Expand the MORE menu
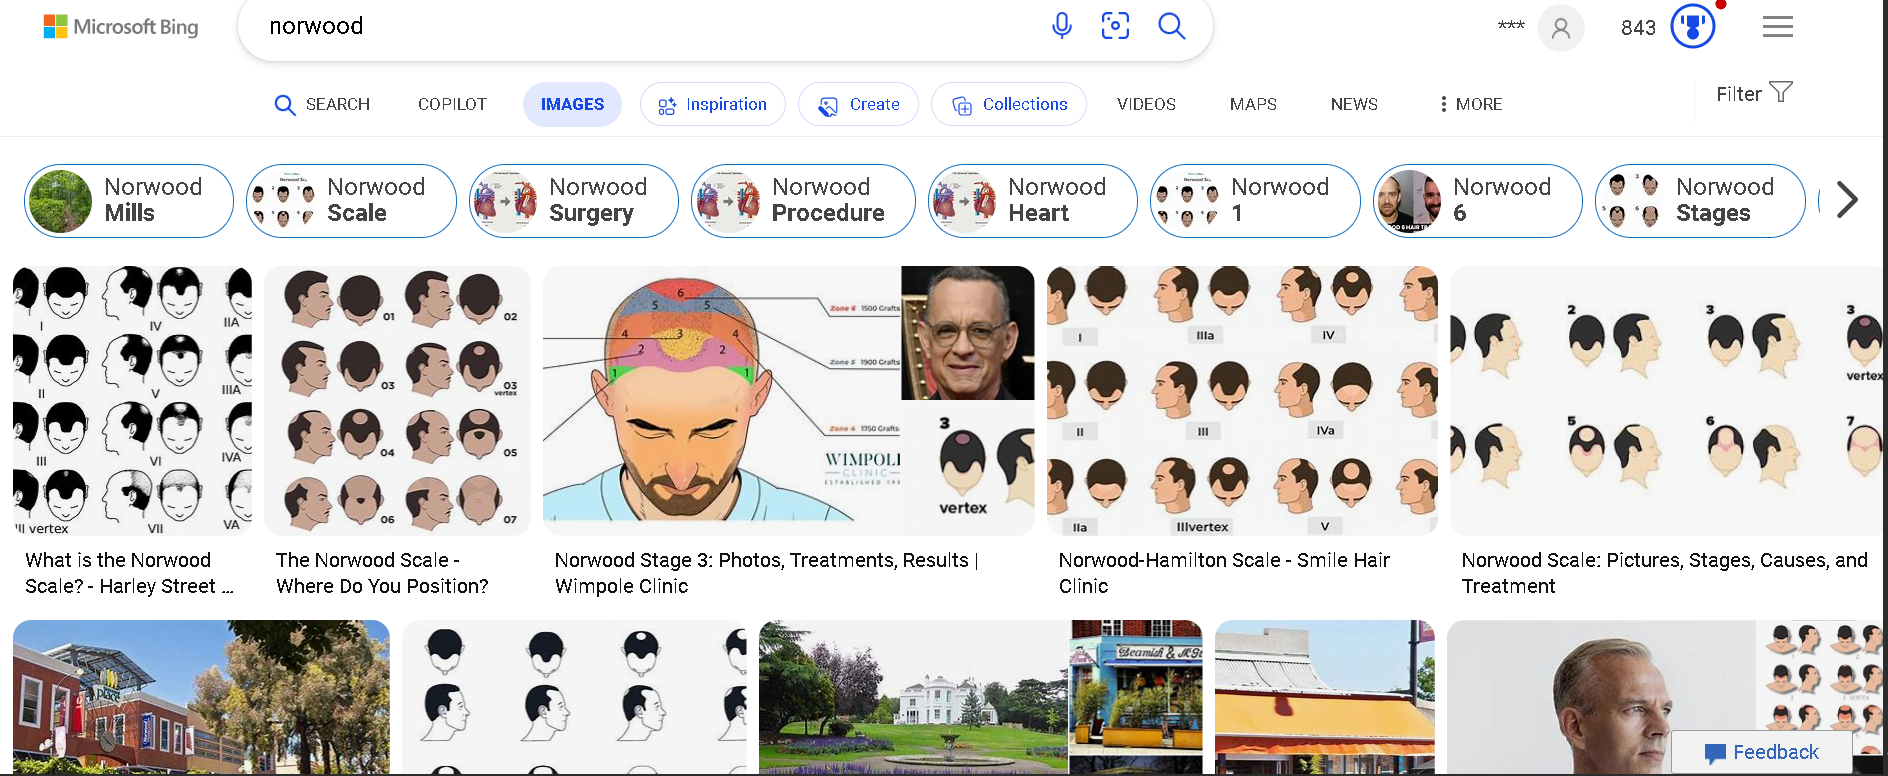 pos(1470,104)
